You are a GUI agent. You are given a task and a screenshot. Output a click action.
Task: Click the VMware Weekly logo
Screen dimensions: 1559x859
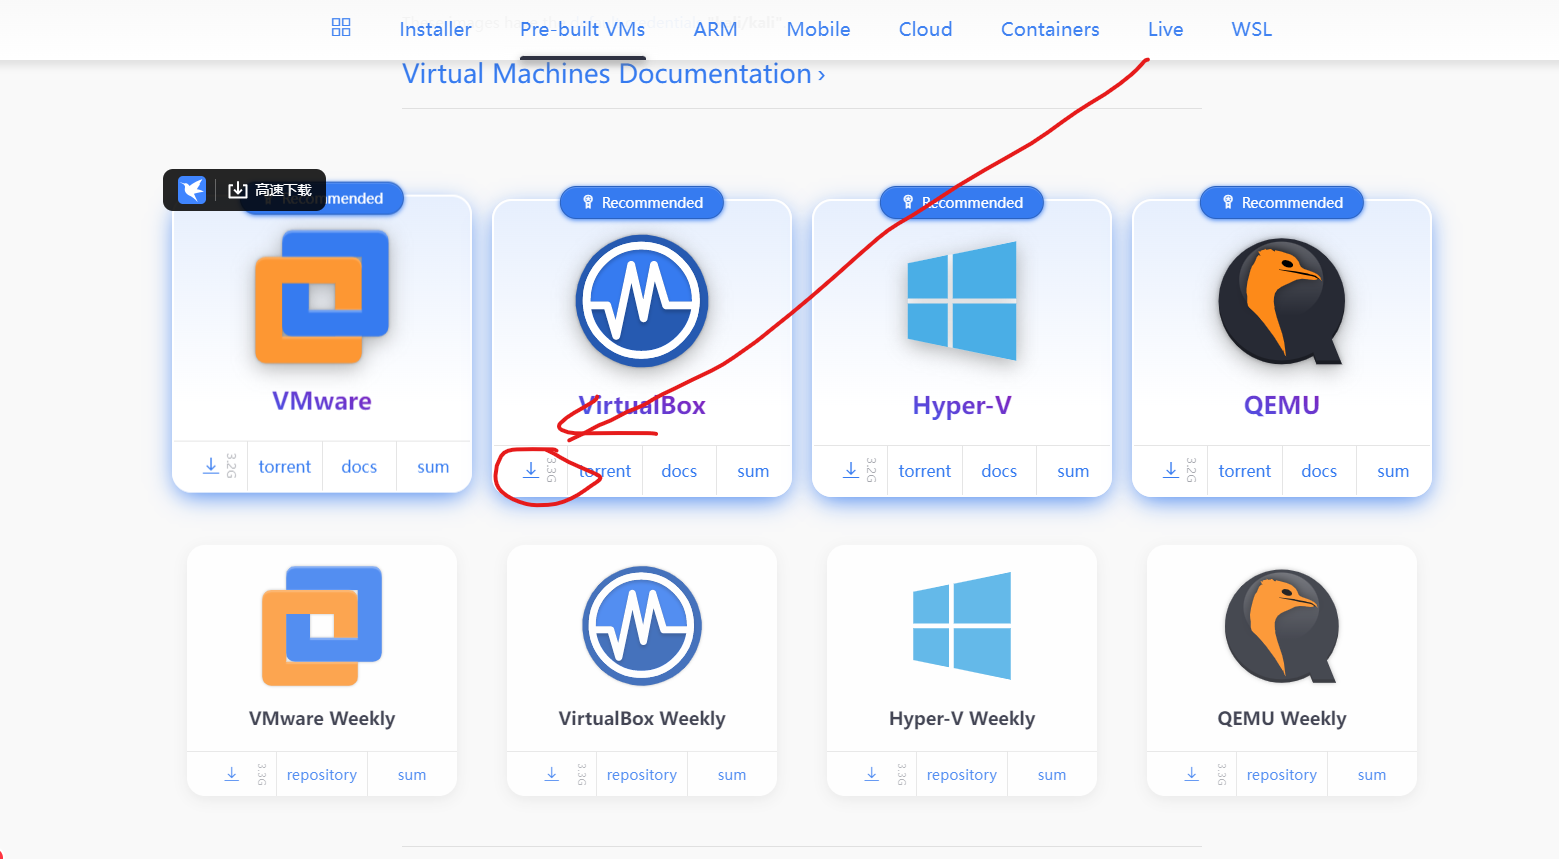(x=322, y=626)
